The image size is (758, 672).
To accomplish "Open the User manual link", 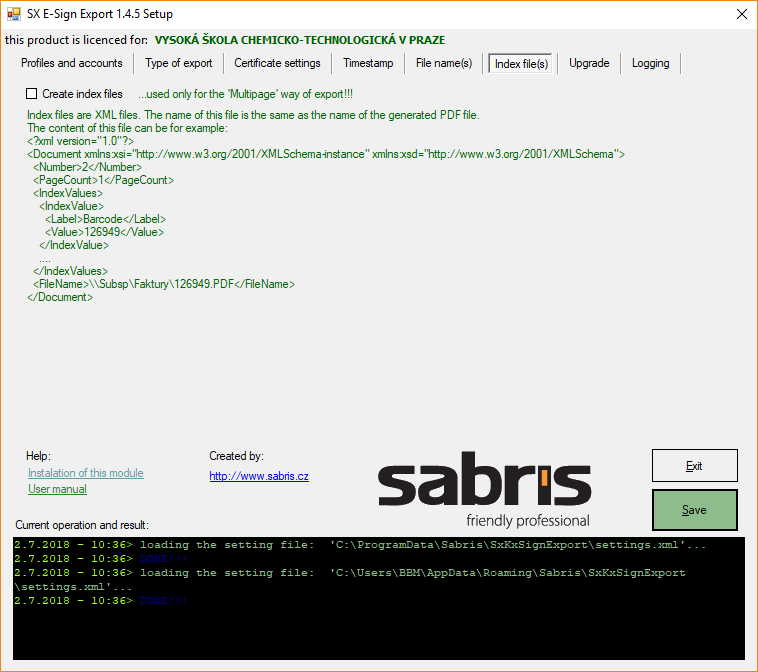I will (x=57, y=489).
